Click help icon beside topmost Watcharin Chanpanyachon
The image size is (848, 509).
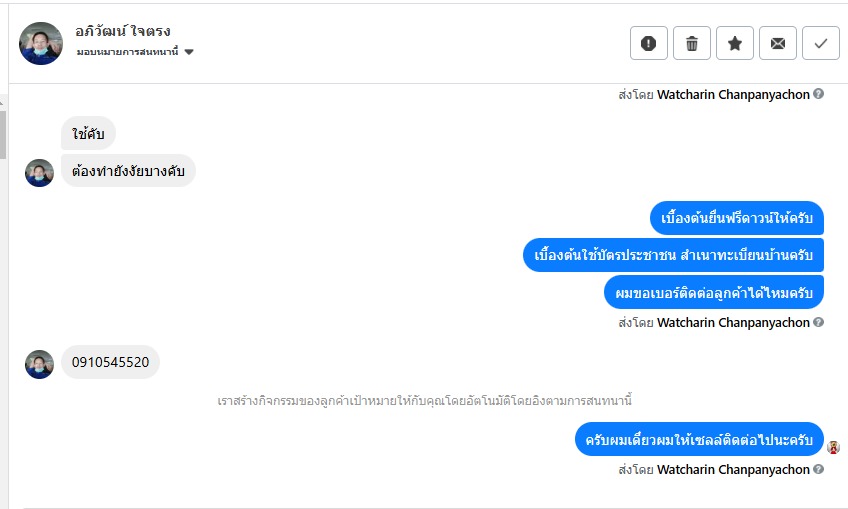click(819, 95)
